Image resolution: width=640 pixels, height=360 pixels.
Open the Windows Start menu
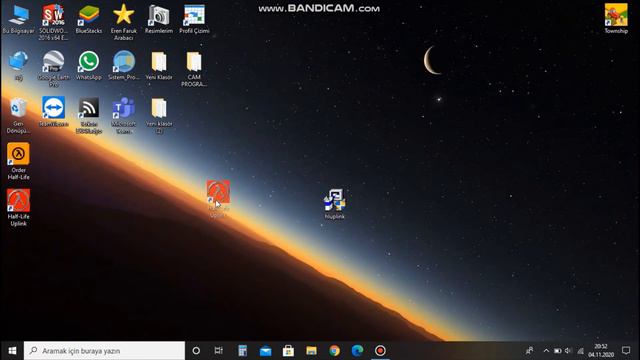[12, 351]
